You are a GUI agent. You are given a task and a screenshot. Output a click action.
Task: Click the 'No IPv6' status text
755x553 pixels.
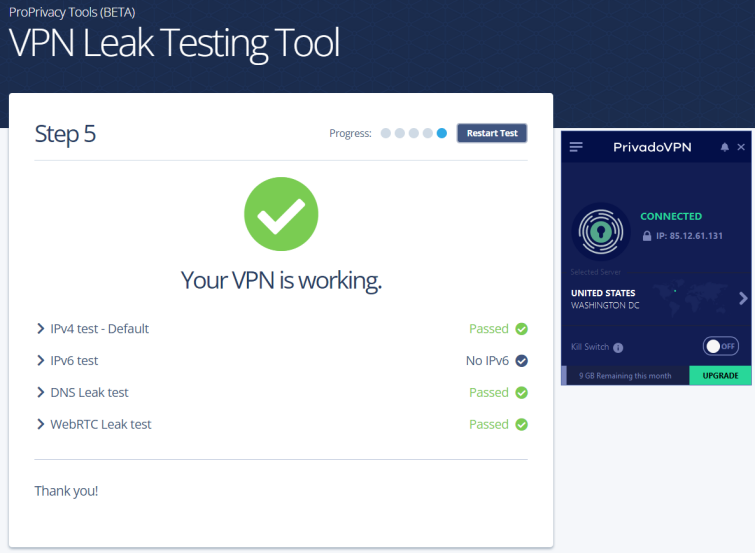(487, 360)
